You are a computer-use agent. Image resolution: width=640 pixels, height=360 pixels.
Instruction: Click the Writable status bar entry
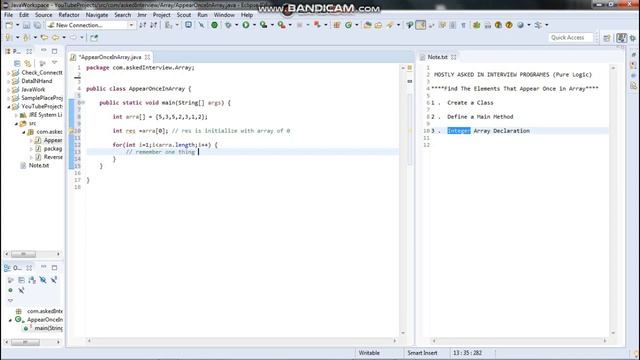click(369, 353)
